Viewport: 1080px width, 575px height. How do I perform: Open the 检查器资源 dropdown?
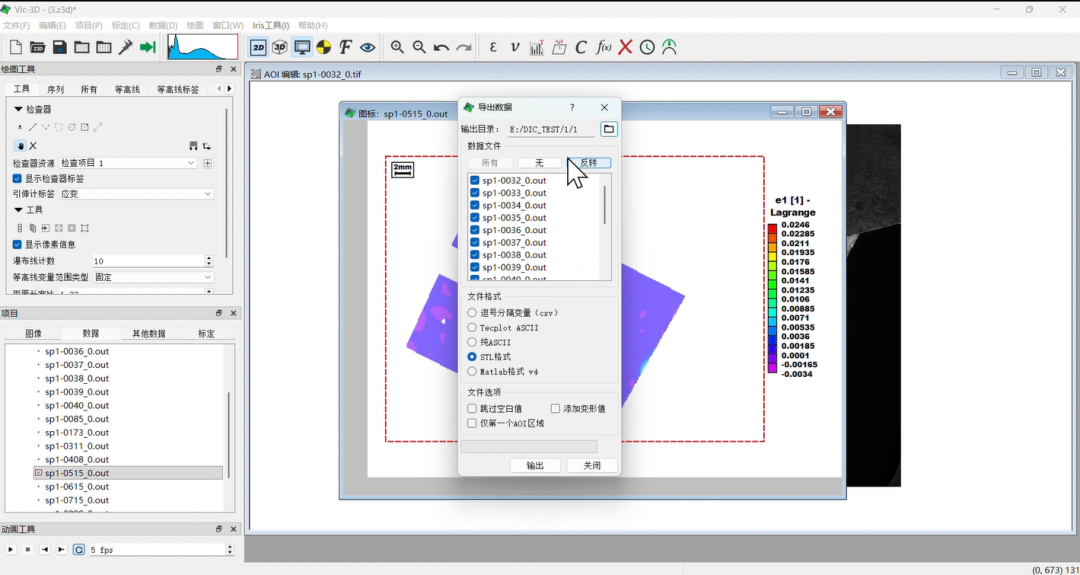click(128, 163)
